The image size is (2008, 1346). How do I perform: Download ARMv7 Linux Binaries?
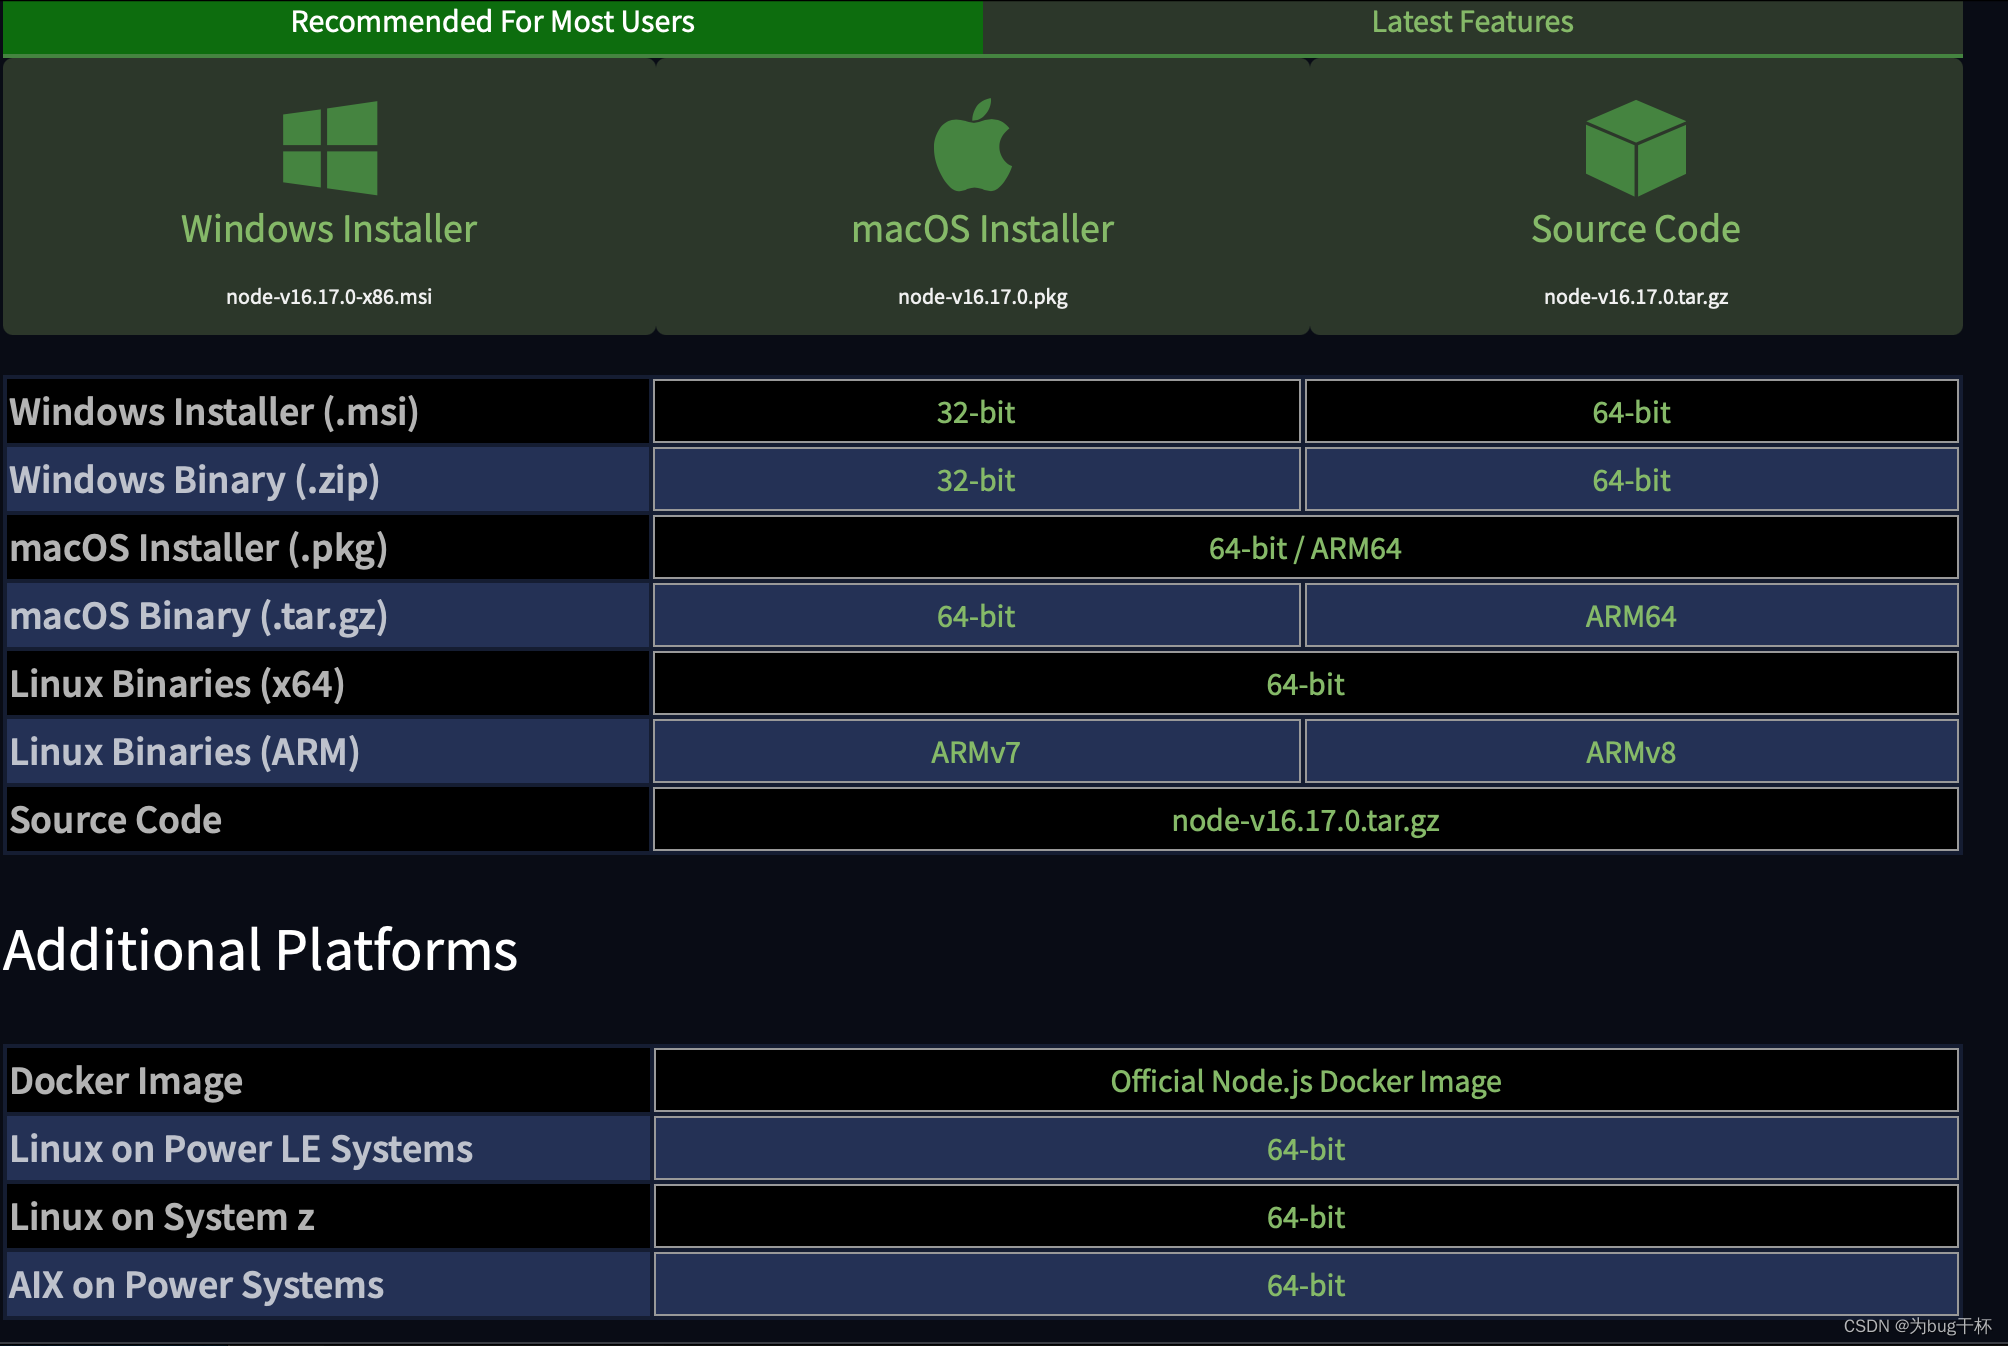point(976,752)
